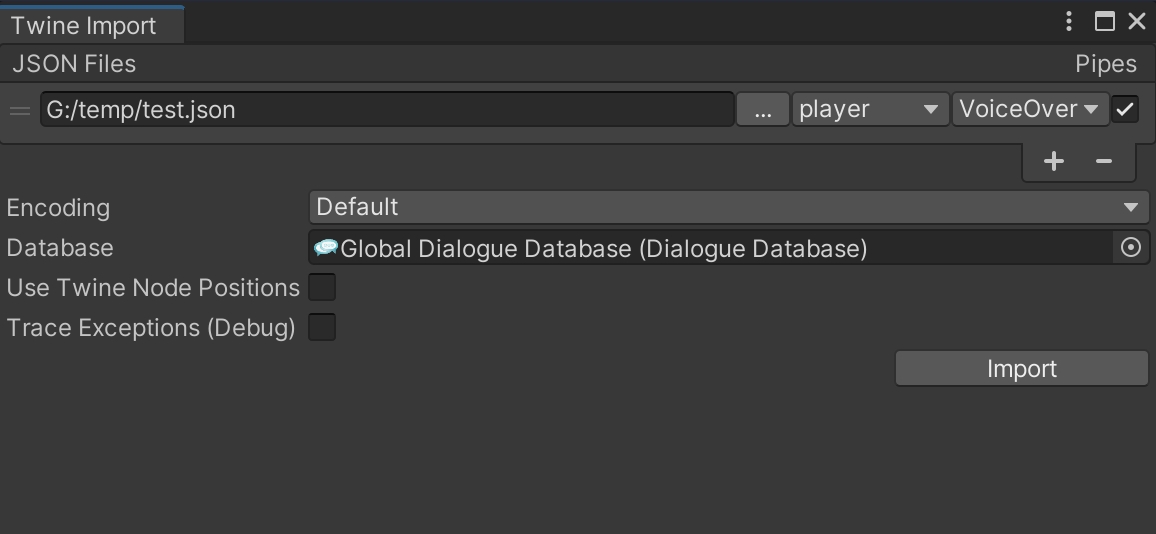
Task: Uncheck the Pipes checkbox on the JSON row
Action: pos(1126,110)
